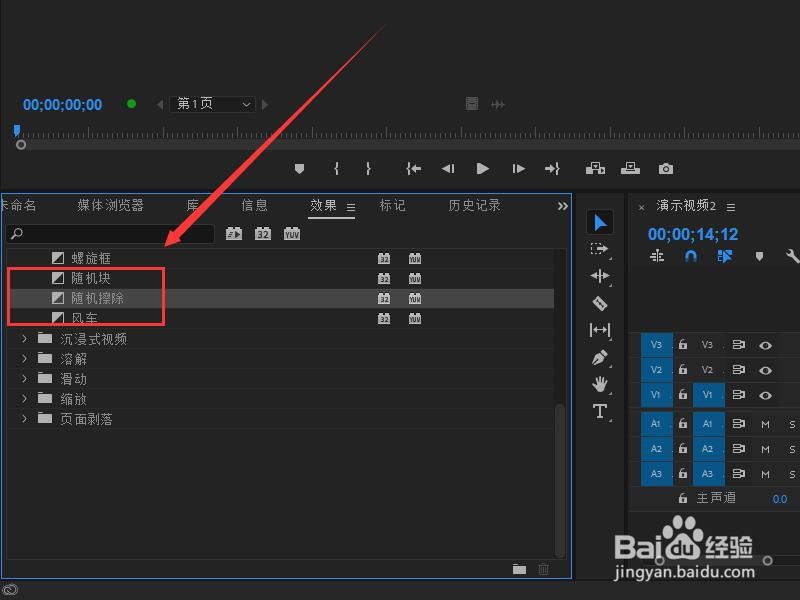Open the 第1页 page dropdown
Image resolution: width=800 pixels, height=600 pixels.
(212, 104)
